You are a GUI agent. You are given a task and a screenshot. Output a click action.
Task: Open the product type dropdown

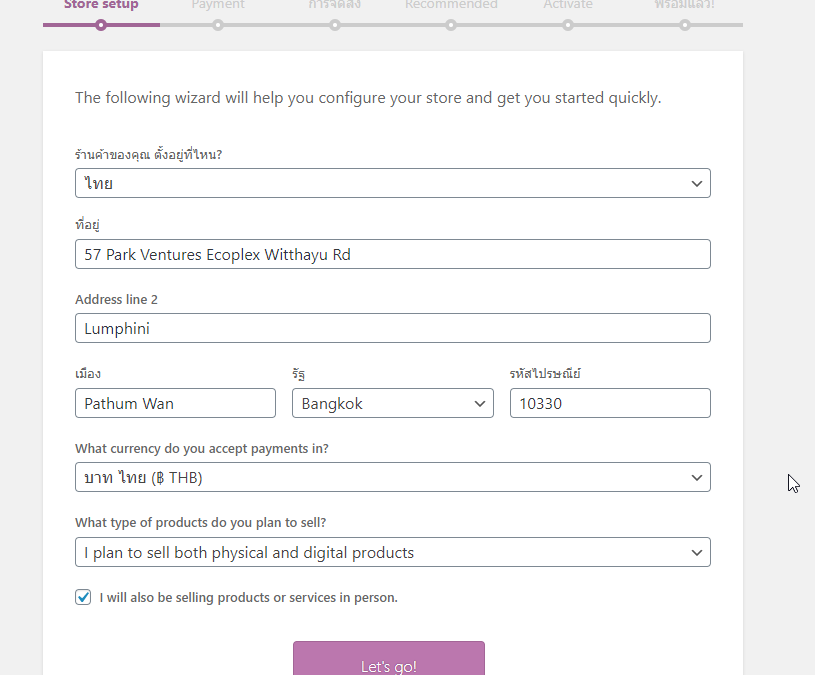coord(392,552)
